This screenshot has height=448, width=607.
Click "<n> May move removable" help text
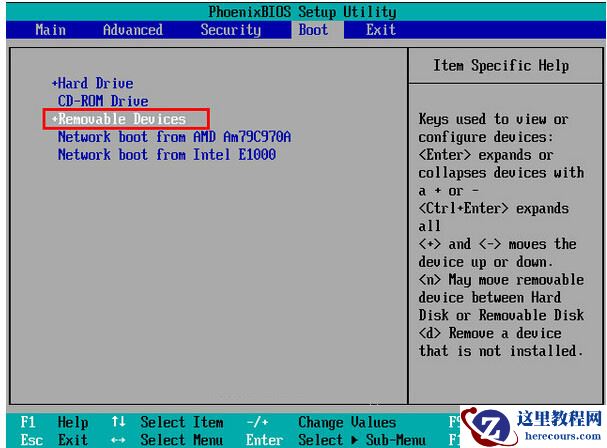[x=501, y=280]
